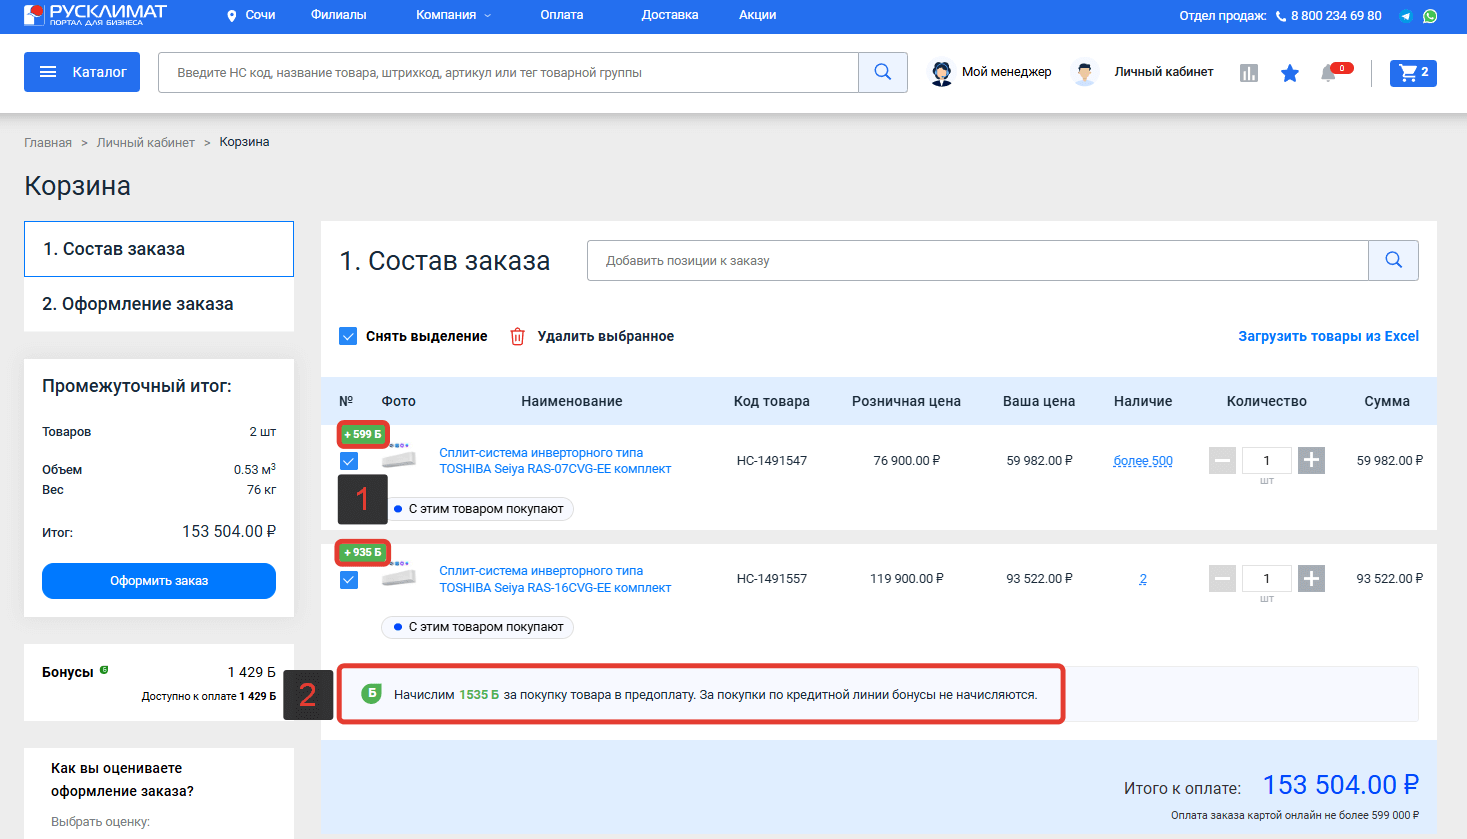Uncheck the RAS-07CVG-EE item checkbox
This screenshot has width=1467, height=839.
(x=349, y=461)
